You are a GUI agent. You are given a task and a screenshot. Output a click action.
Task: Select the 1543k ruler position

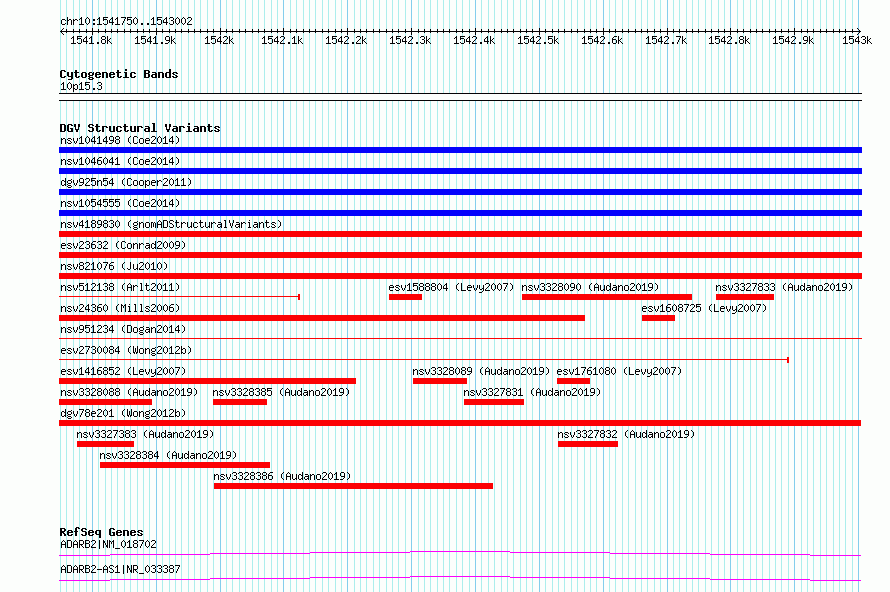tap(857, 40)
